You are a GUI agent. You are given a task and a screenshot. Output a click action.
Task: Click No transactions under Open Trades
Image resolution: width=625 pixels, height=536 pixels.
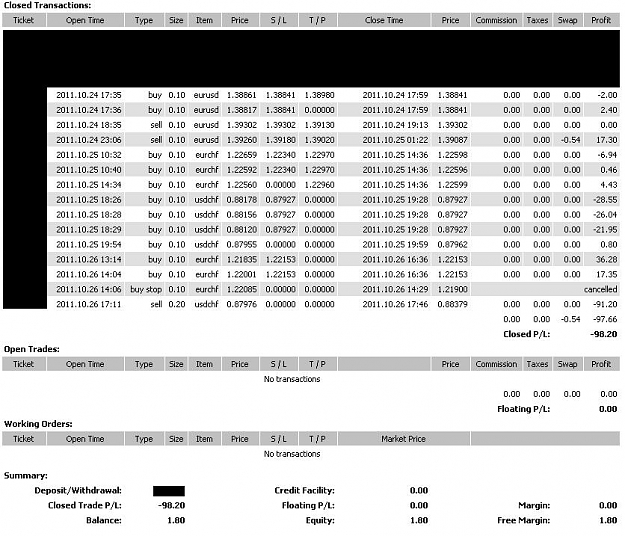pyautogui.click(x=292, y=379)
